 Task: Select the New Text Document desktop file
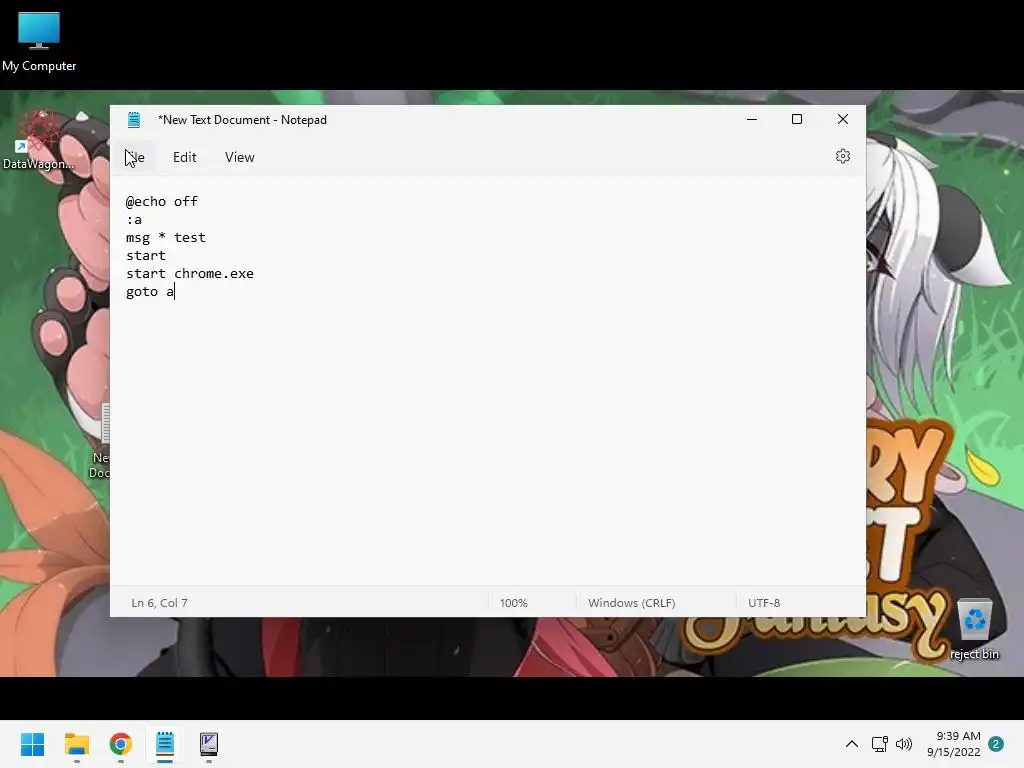99,441
